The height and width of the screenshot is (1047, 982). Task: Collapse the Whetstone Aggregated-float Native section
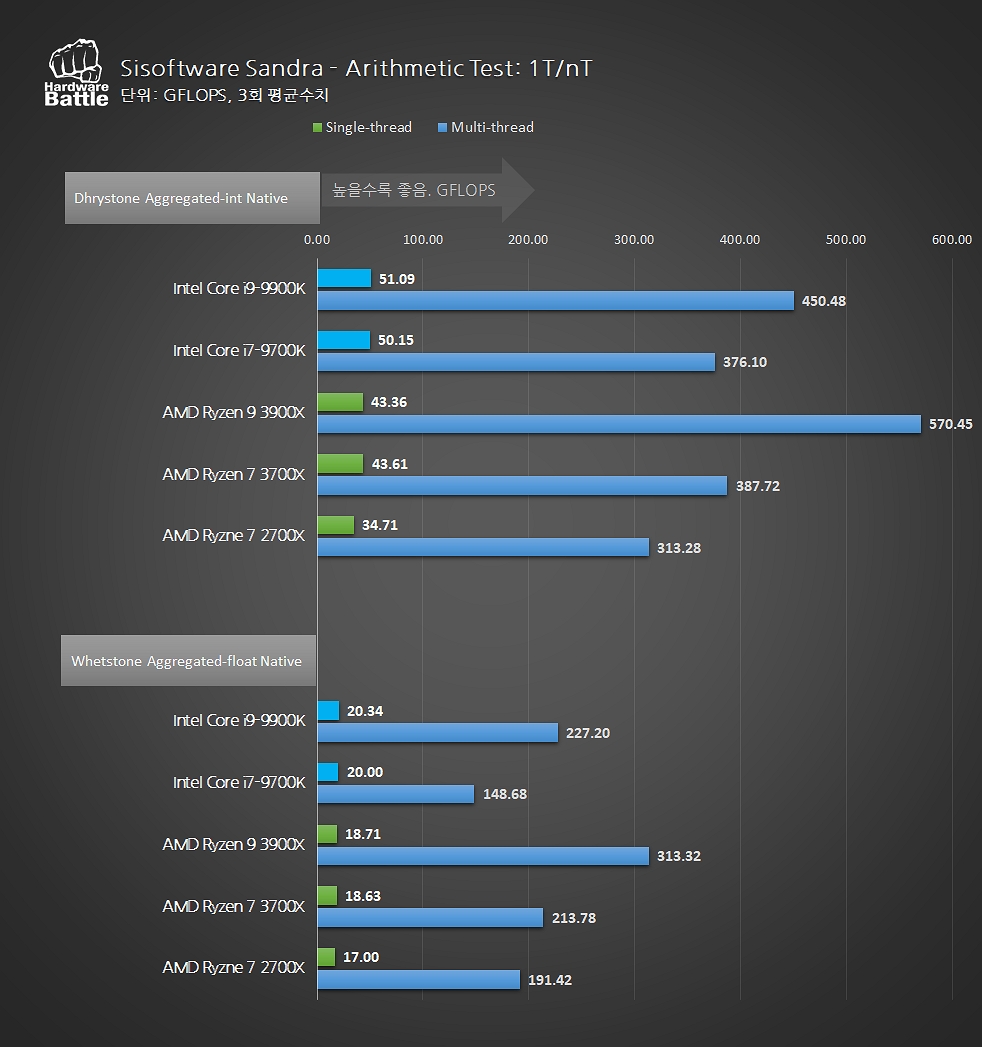[187, 660]
